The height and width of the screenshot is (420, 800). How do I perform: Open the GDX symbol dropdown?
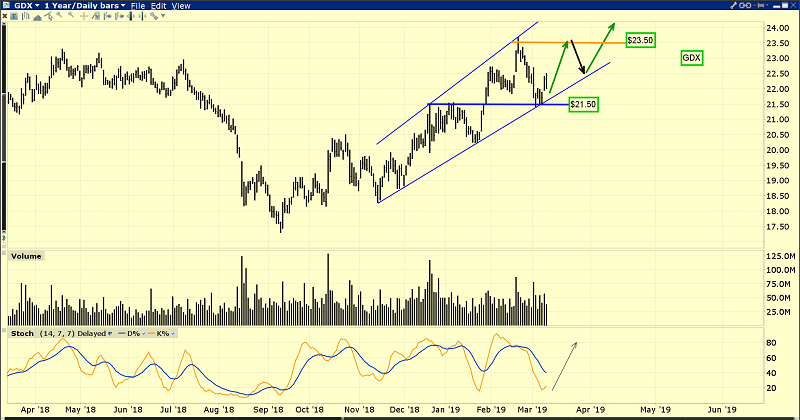coord(27,6)
